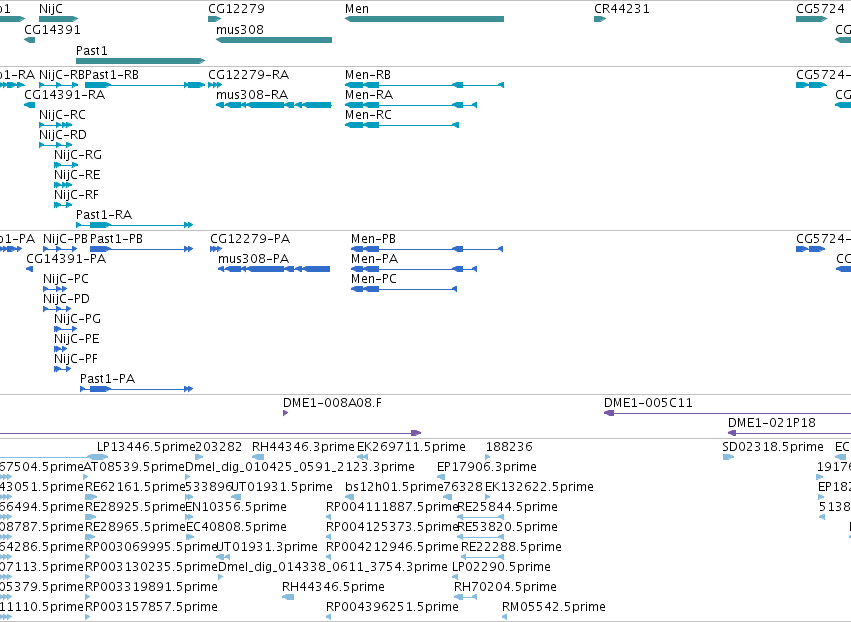Click the RH44346.3prime EST label

pos(303,447)
